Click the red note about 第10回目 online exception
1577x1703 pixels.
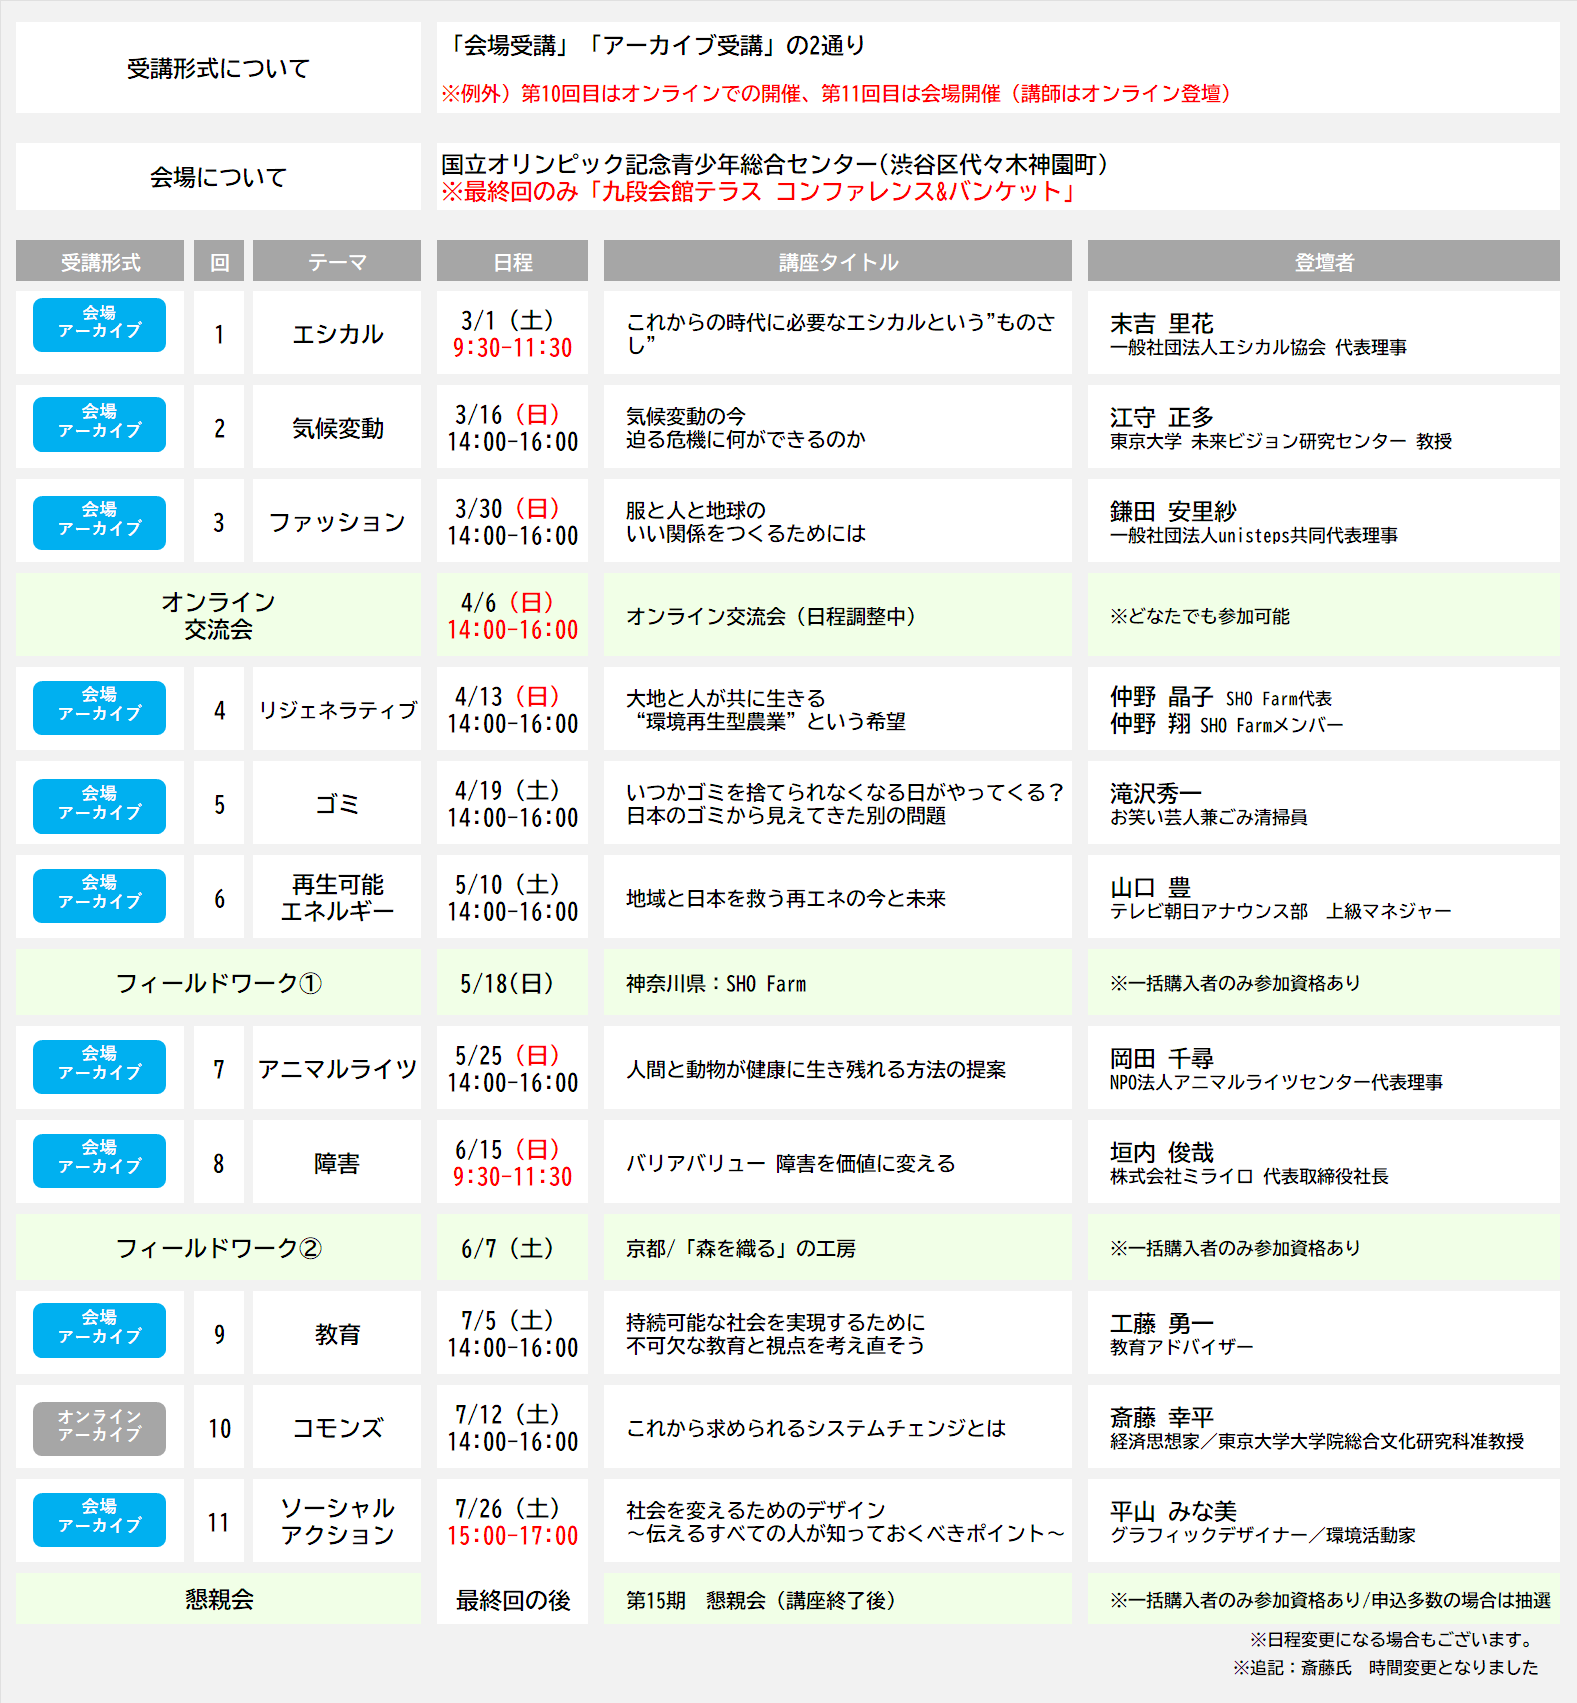(838, 93)
